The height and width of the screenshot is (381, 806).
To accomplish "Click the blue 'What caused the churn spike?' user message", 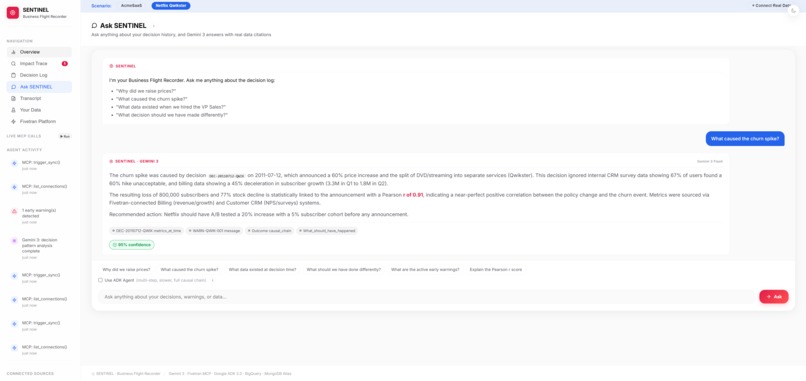I will click(x=745, y=138).
